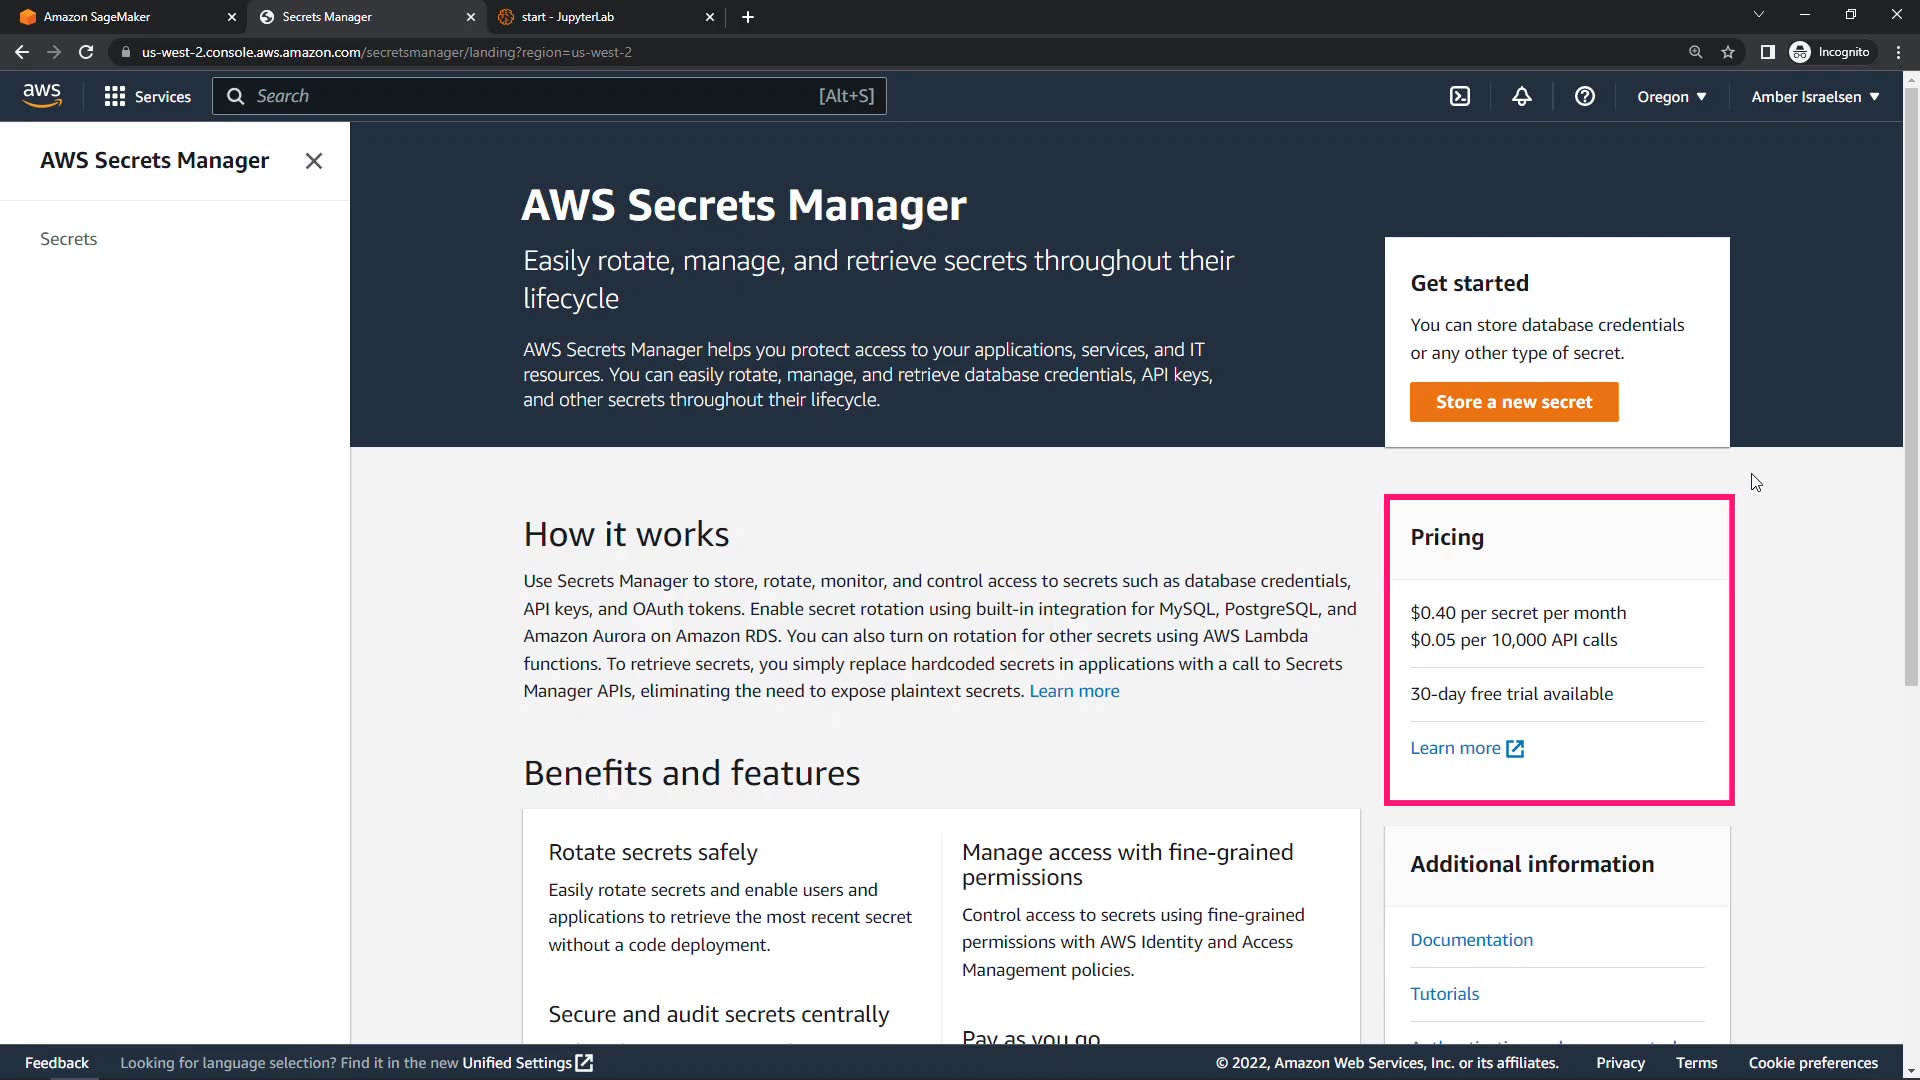Reload the current page

[86, 52]
